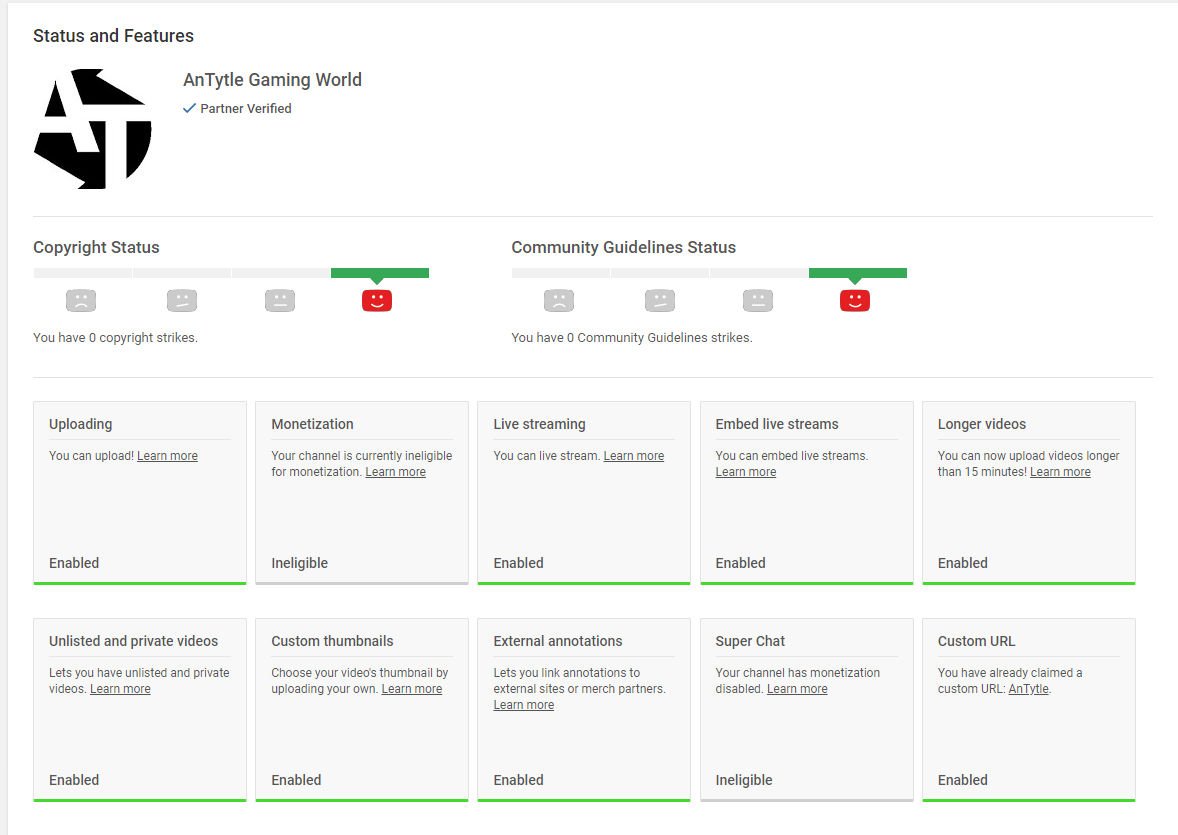Screen dimensions: 1178x835
Task: Click the sad gray face under Community Guidelines Status
Action: coord(559,301)
